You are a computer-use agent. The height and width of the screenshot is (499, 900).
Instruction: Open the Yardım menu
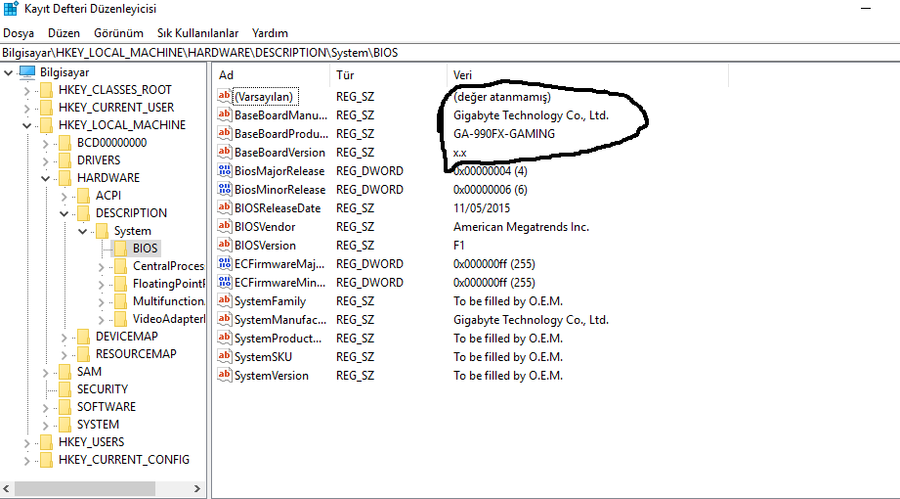tap(270, 33)
